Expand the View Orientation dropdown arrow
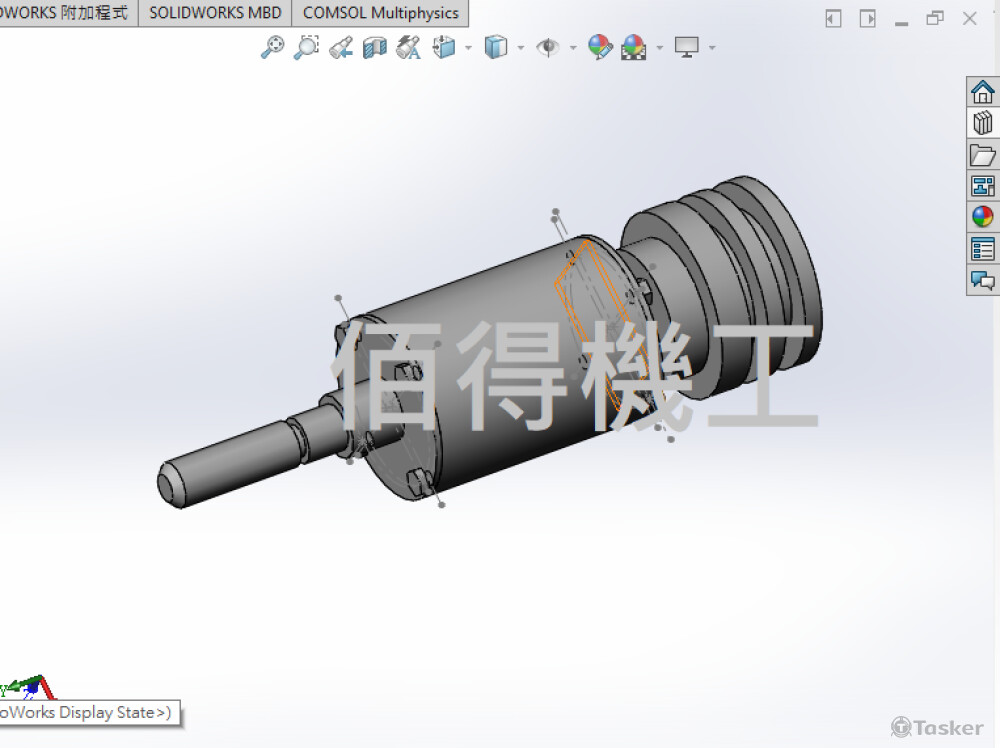The image size is (1000, 748). coord(468,47)
